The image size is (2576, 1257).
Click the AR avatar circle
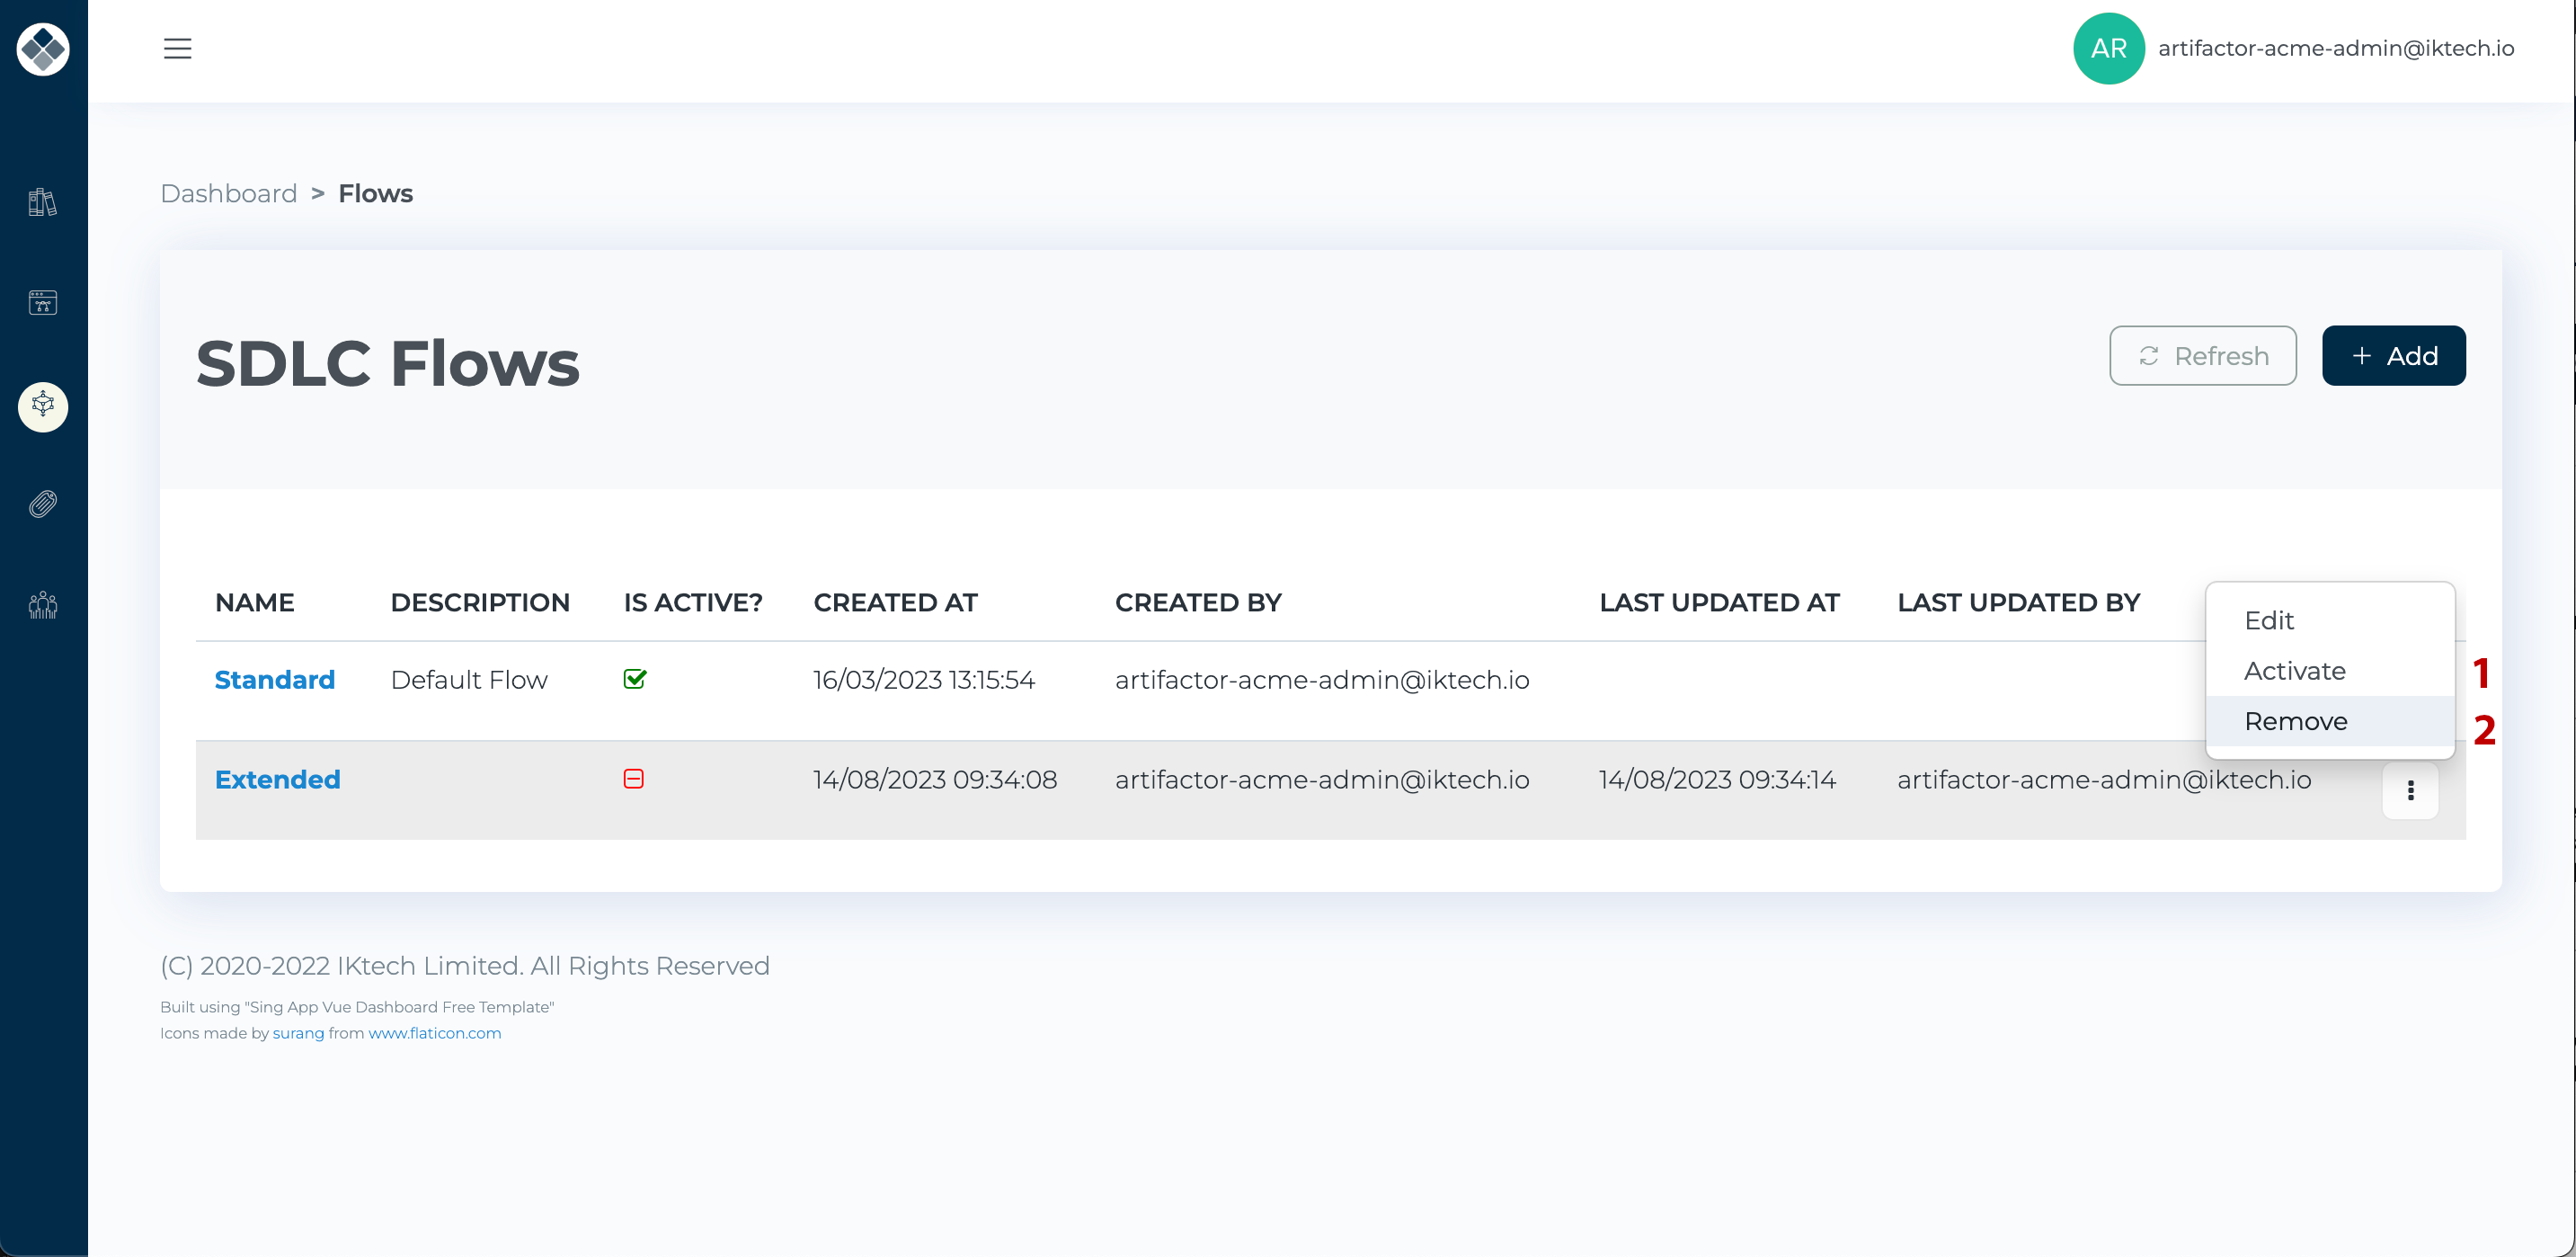coord(2108,48)
